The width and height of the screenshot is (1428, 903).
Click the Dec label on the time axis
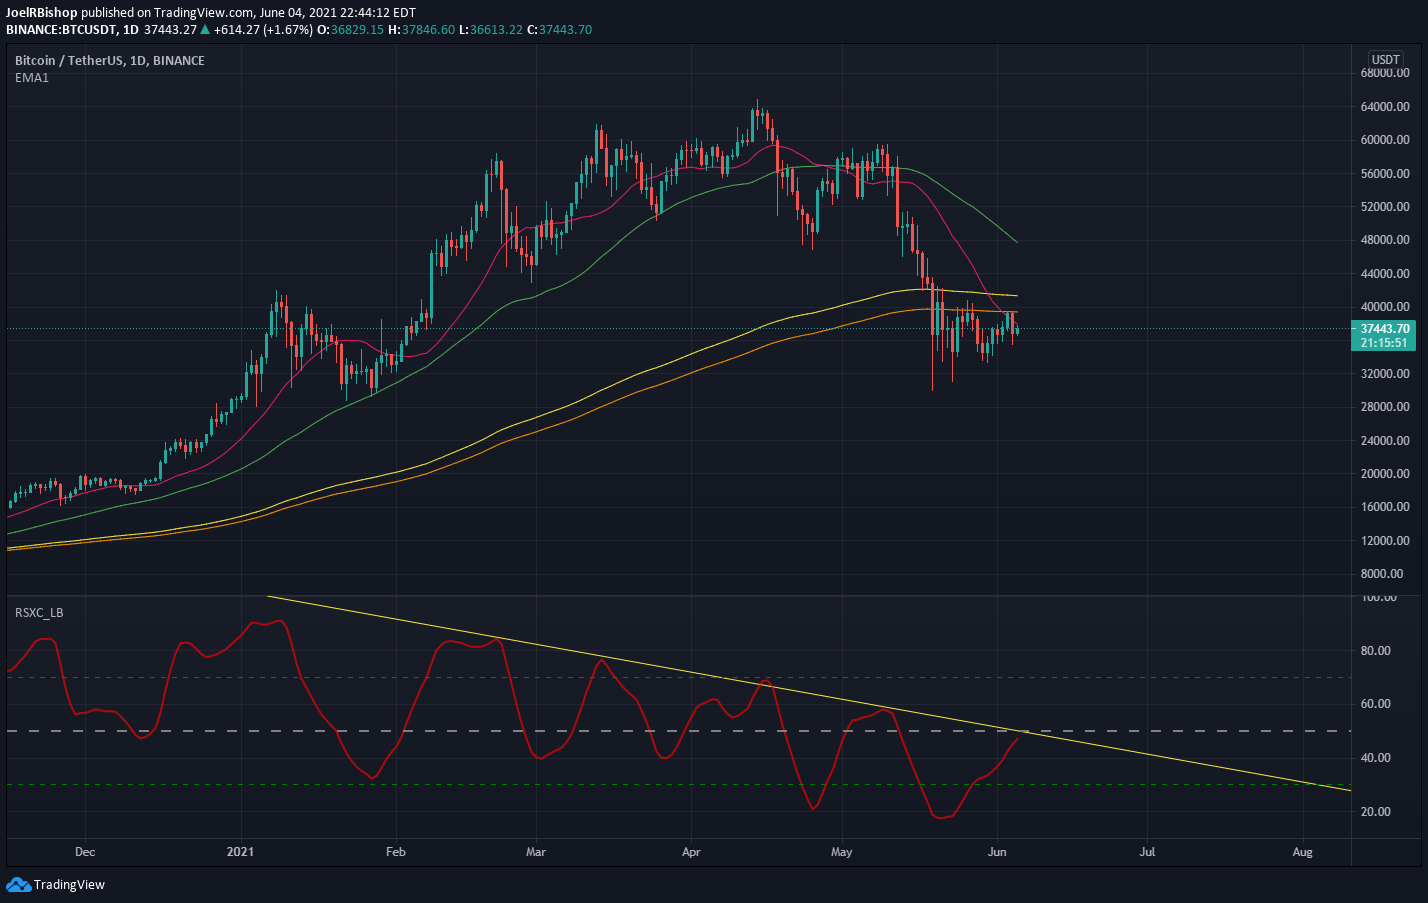tap(85, 852)
